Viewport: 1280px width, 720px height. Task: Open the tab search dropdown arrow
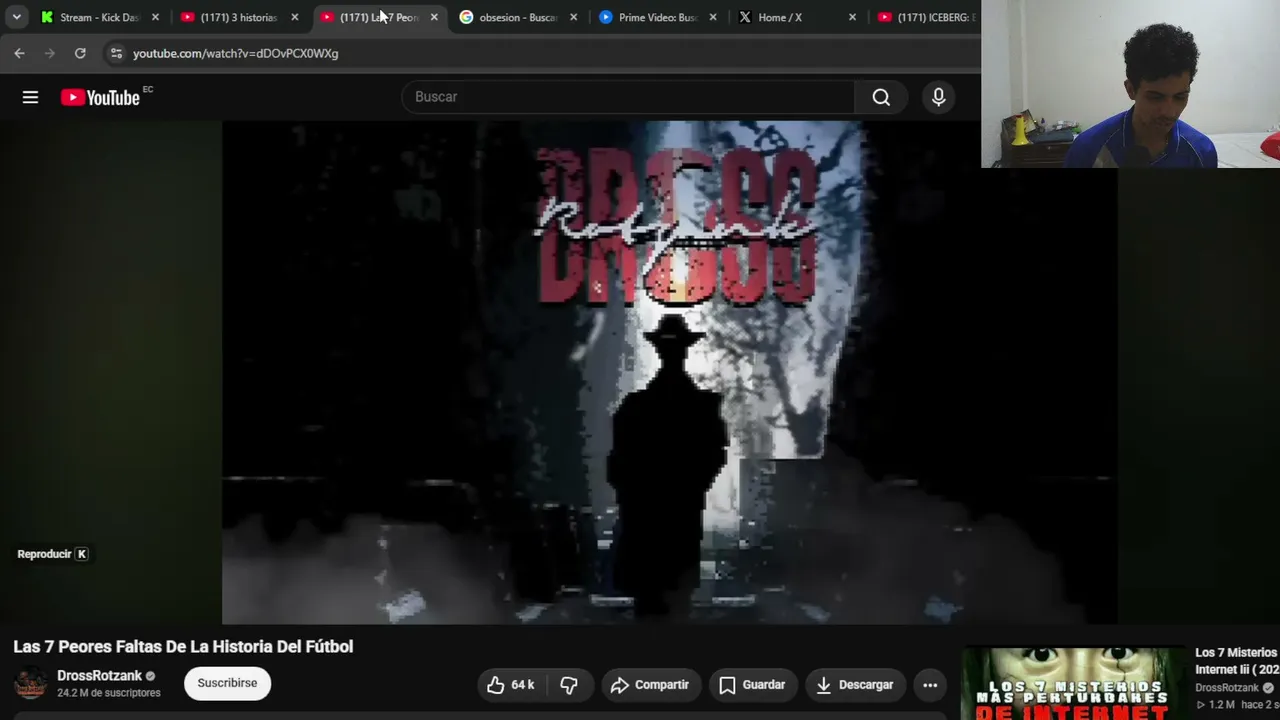pos(16,17)
